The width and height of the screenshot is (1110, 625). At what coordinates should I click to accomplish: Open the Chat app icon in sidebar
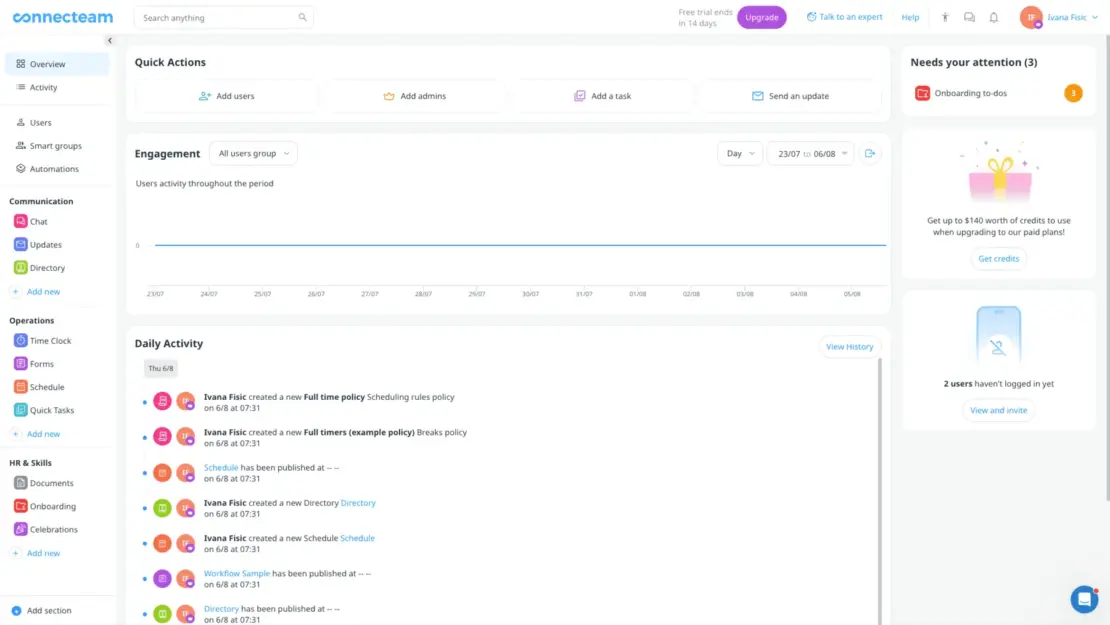(x=21, y=222)
